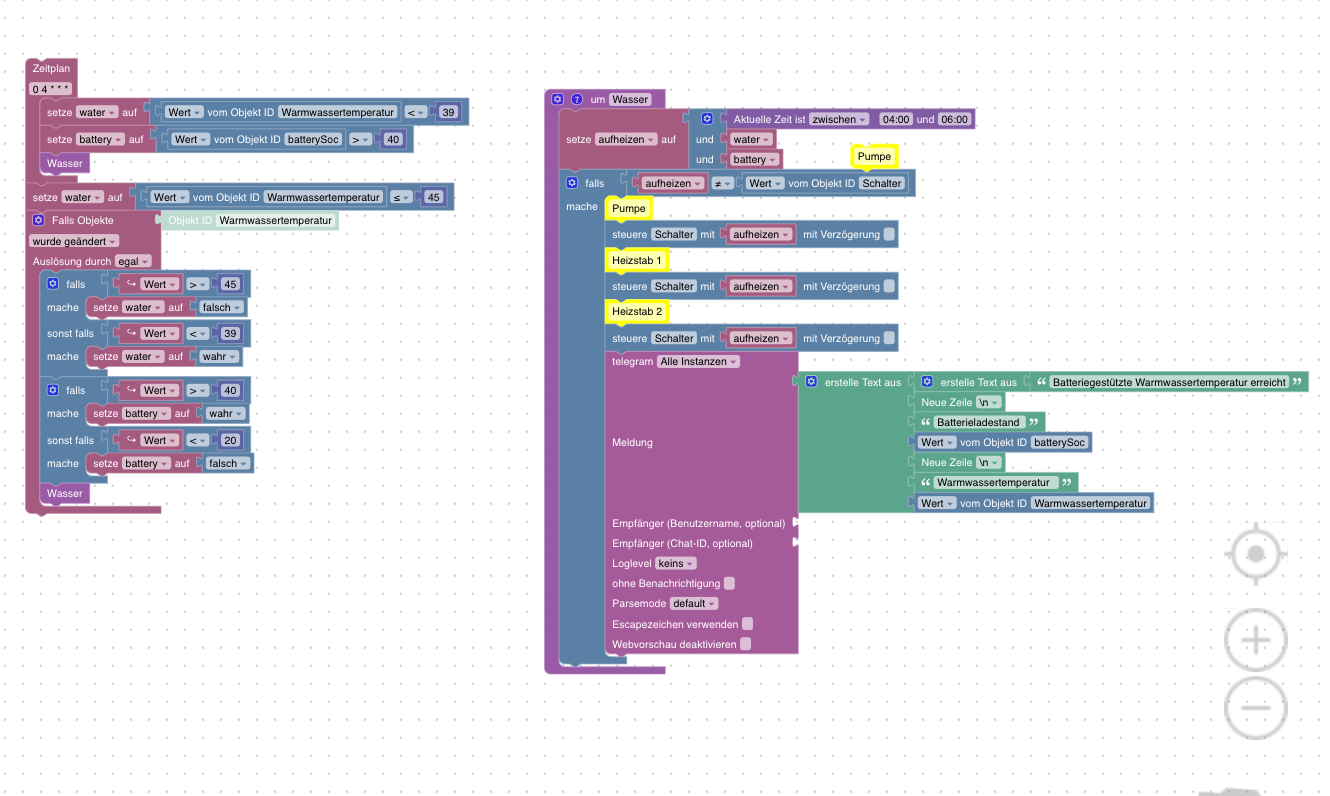Click 'batterySoc' object ID in telegram message
1330x796 pixels.
pyautogui.click(x=1061, y=442)
